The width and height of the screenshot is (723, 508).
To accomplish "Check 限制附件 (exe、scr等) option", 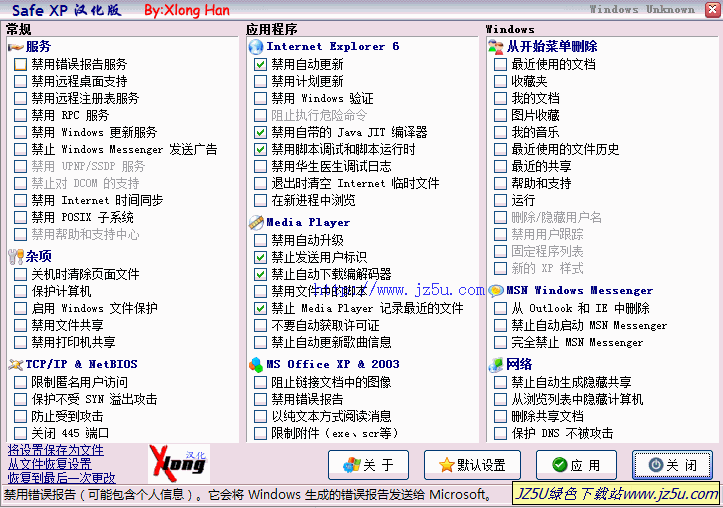I will coord(261,434).
